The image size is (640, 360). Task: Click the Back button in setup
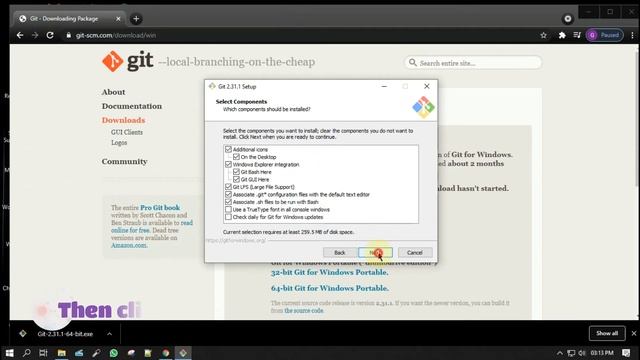tap(340, 253)
